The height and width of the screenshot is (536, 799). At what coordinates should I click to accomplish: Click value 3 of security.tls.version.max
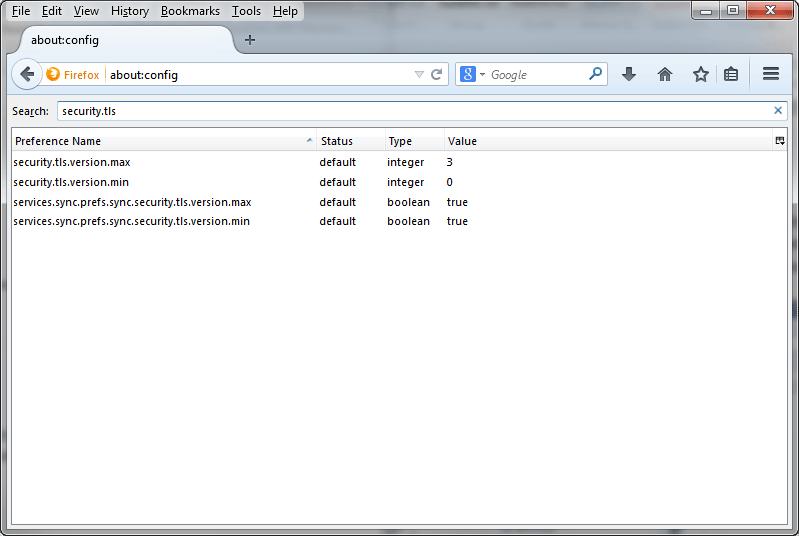coord(449,162)
